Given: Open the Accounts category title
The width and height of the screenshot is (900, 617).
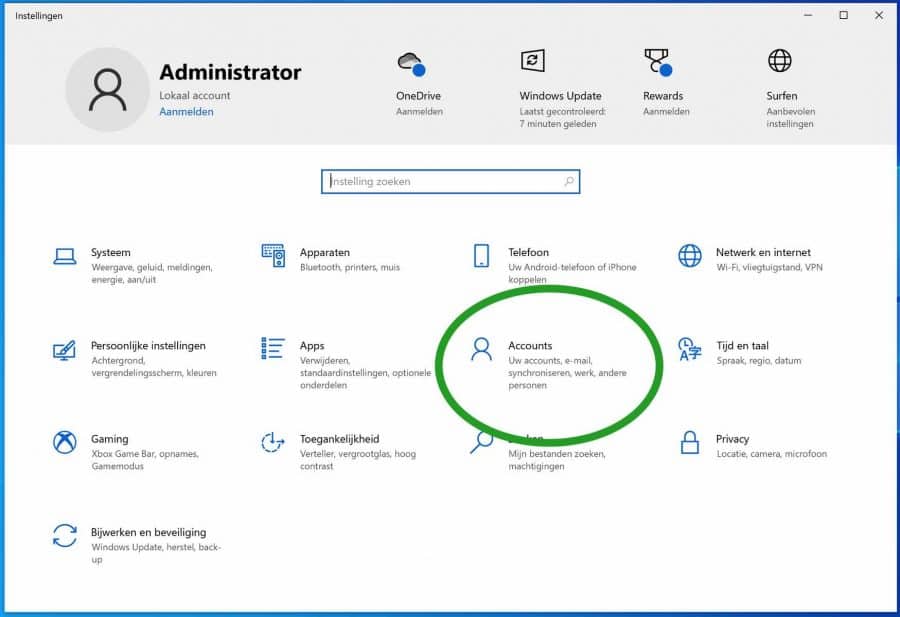Looking at the screenshot, I should 530,346.
